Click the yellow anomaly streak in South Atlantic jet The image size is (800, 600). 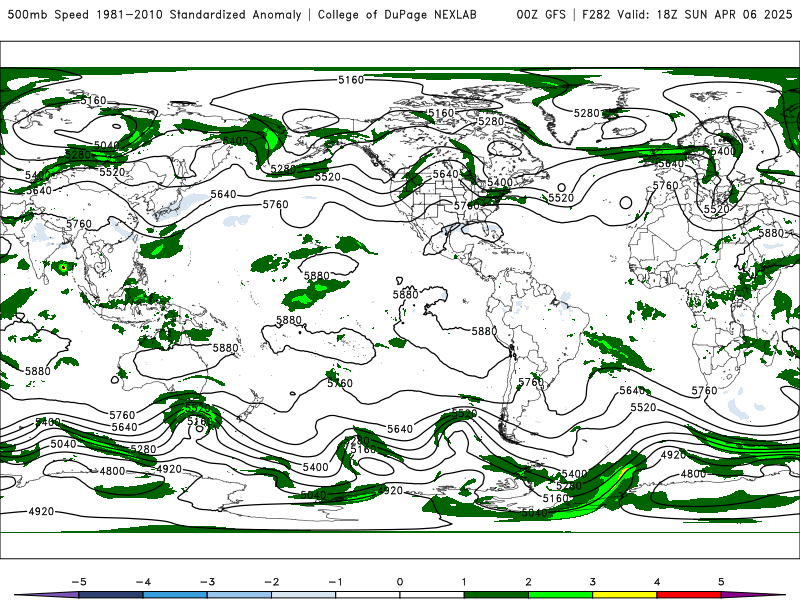click(623, 473)
